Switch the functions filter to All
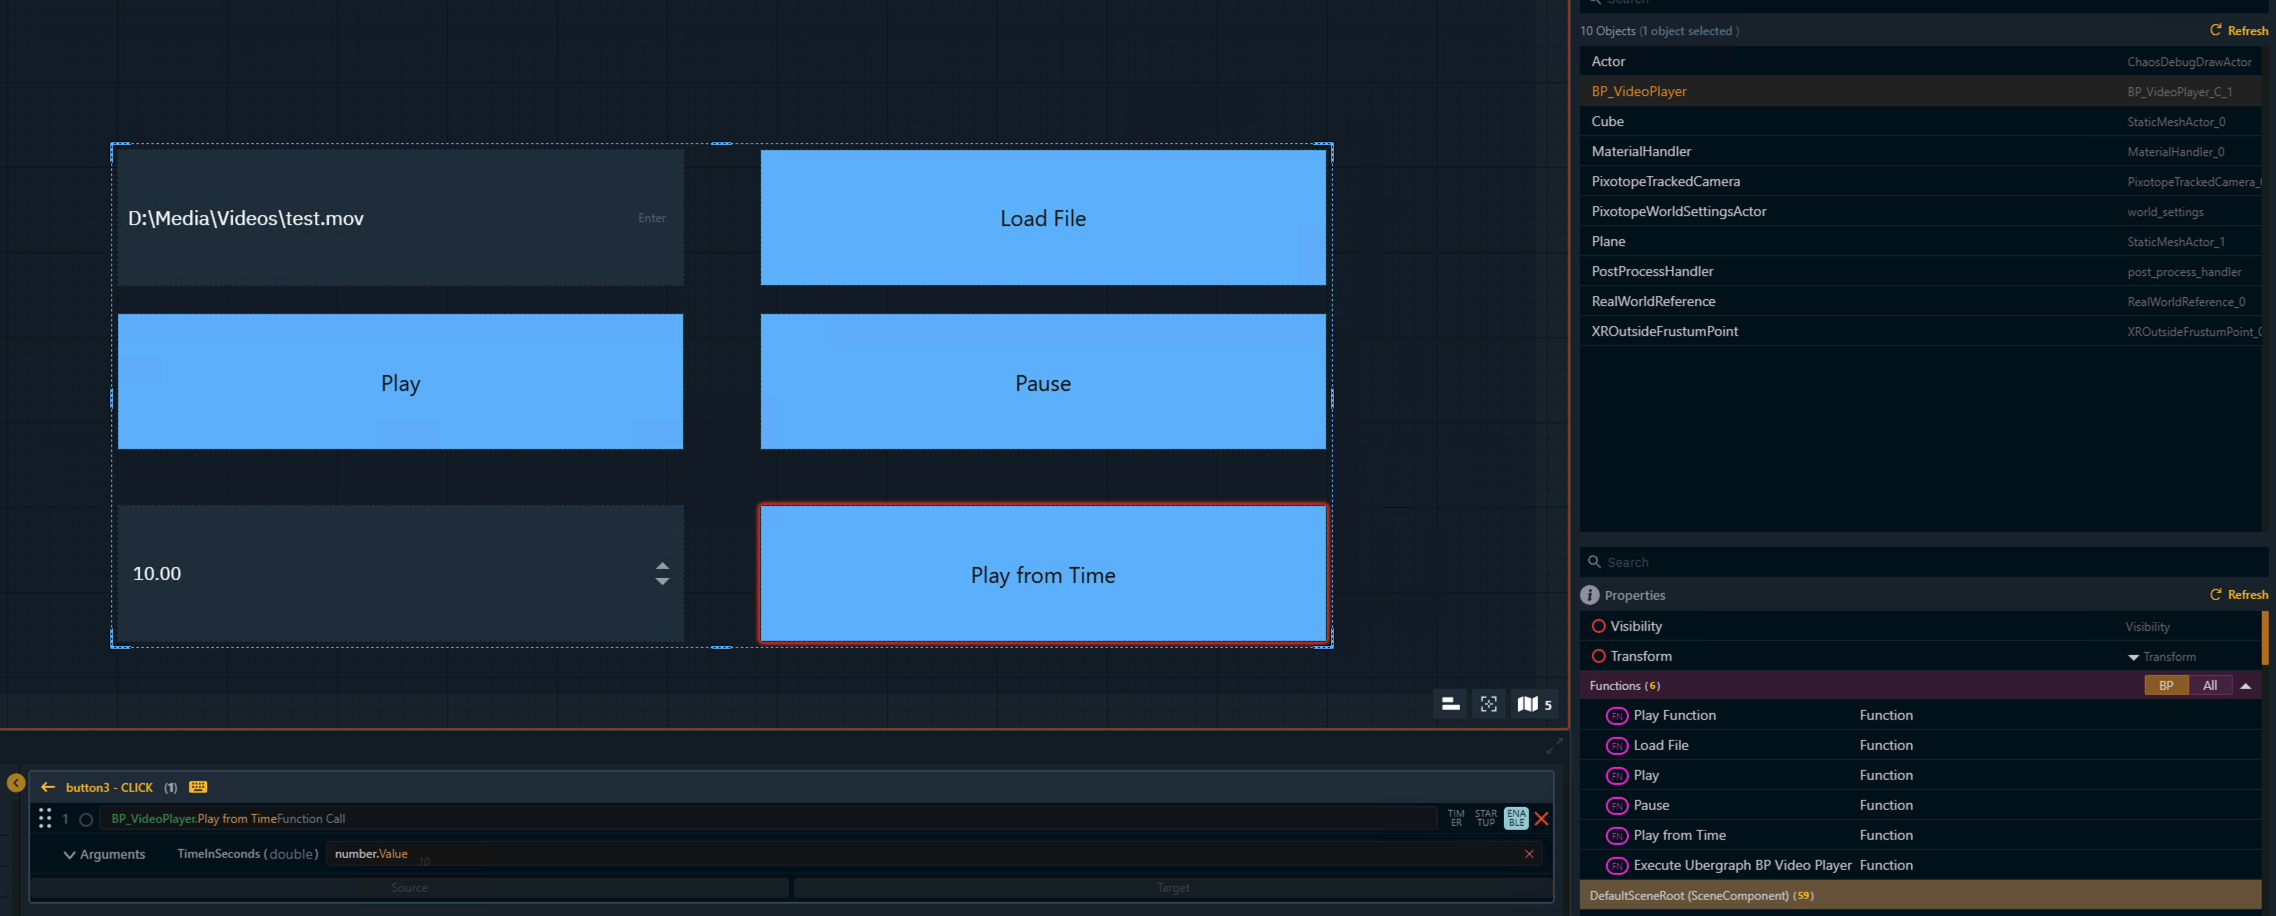Image resolution: width=2276 pixels, height=916 pixels. point(2210,685)
